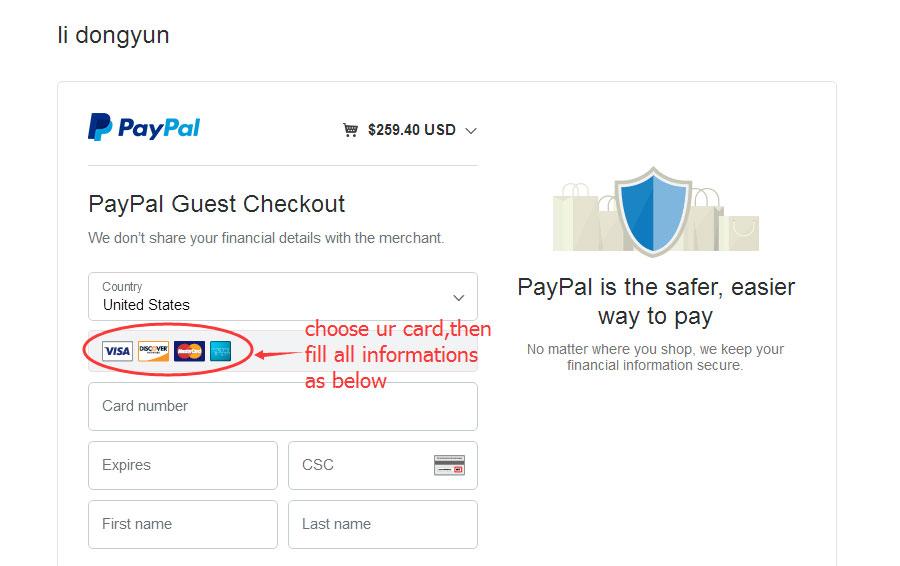Click the Last name field
The image size is (900, 566).
coord(383,524)
